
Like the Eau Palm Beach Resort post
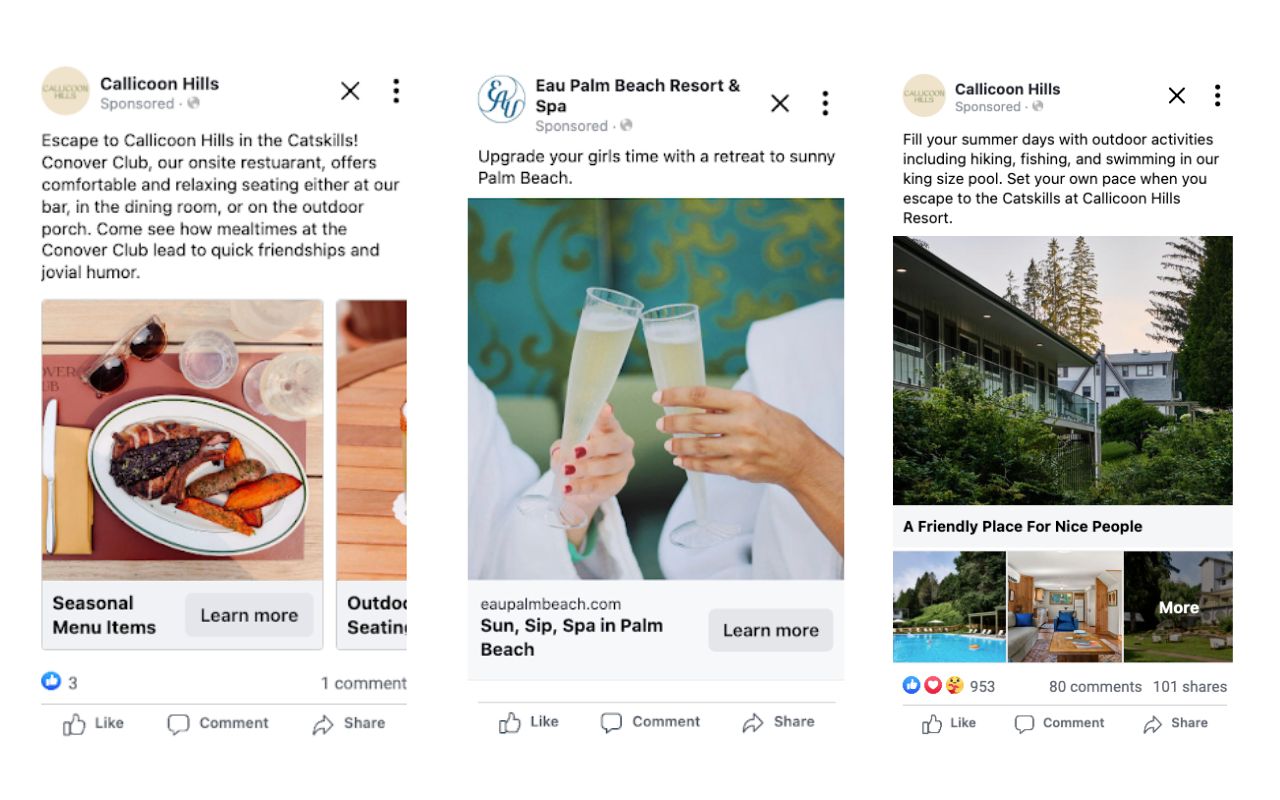[x=529, y=722]
